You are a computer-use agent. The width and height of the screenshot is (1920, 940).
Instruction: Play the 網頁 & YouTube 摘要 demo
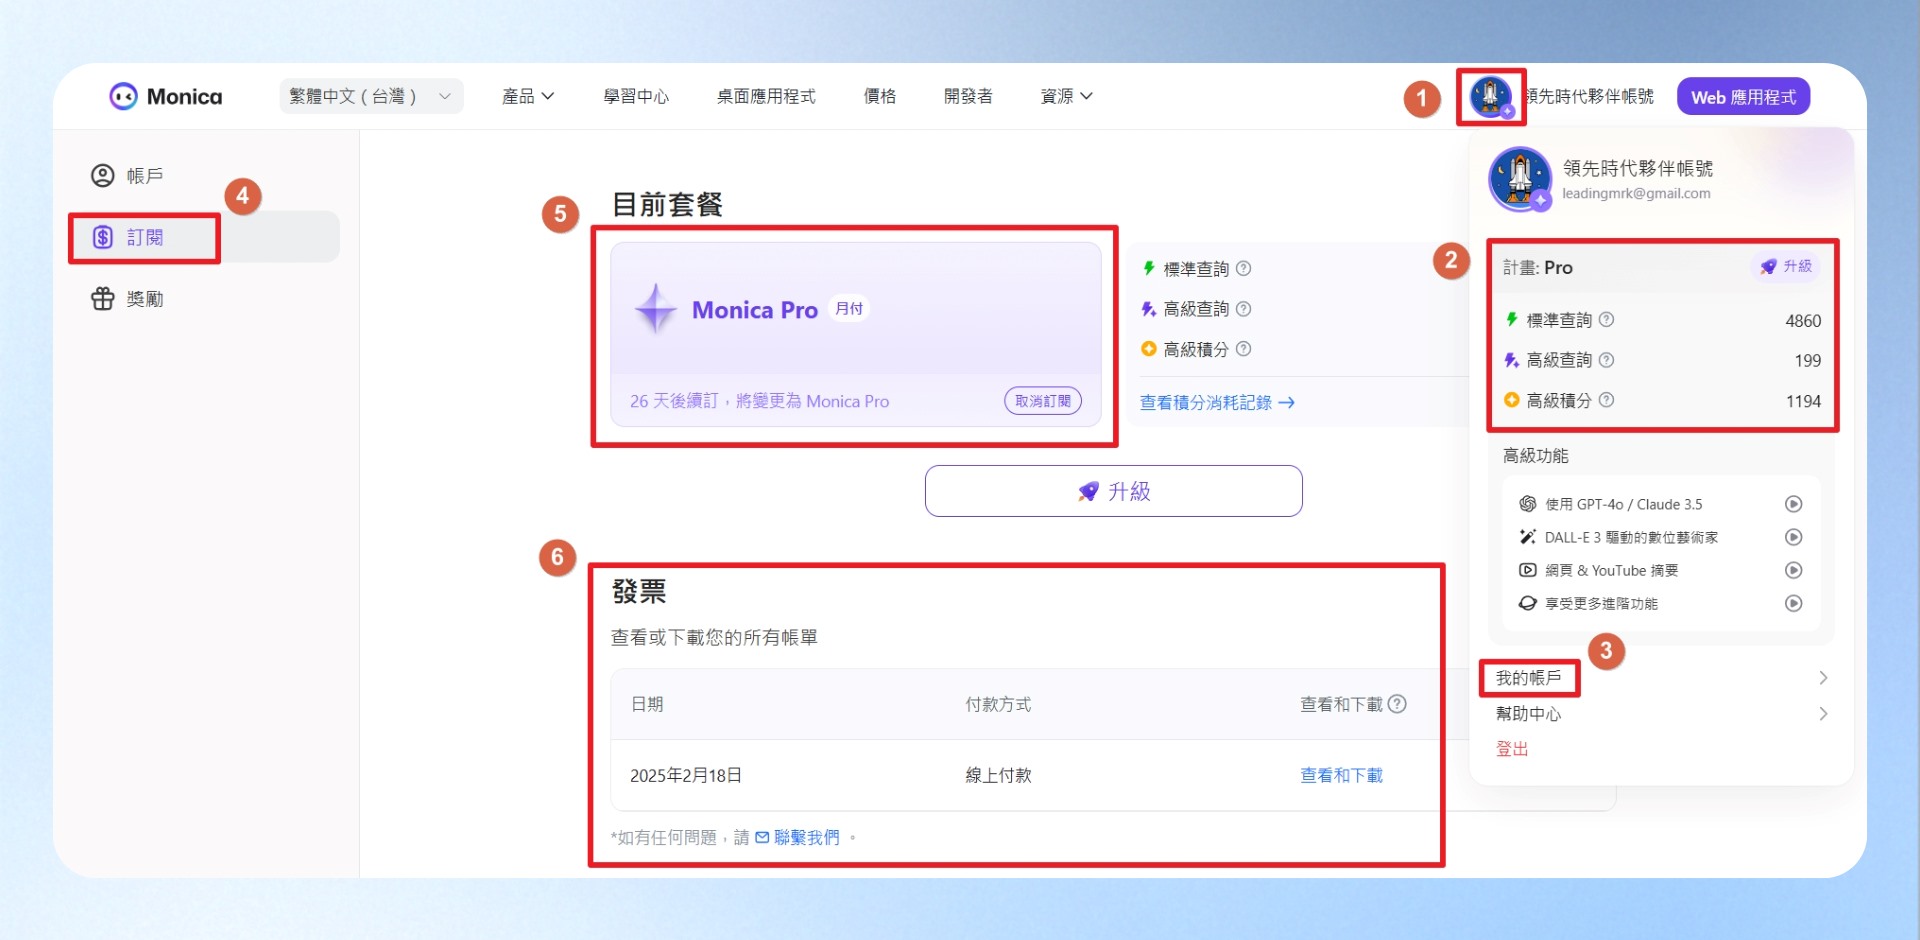(x=1794, y=570)
